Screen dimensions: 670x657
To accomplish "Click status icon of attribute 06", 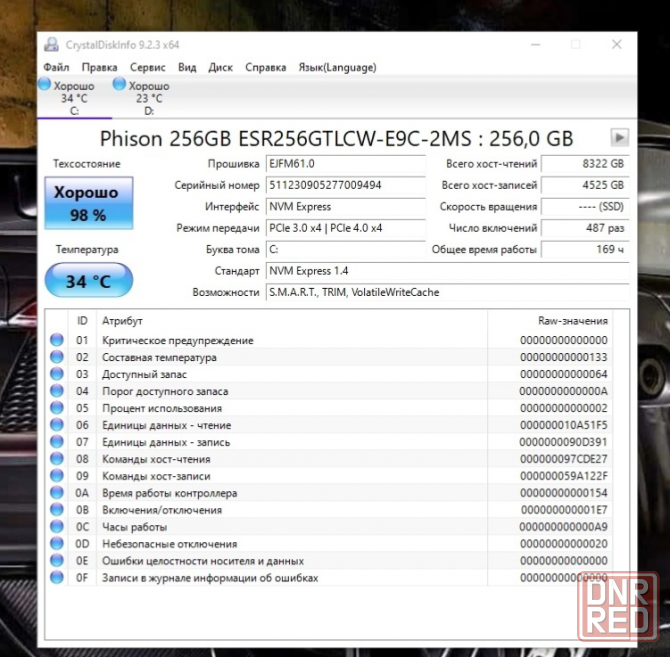I will (57, 425).
